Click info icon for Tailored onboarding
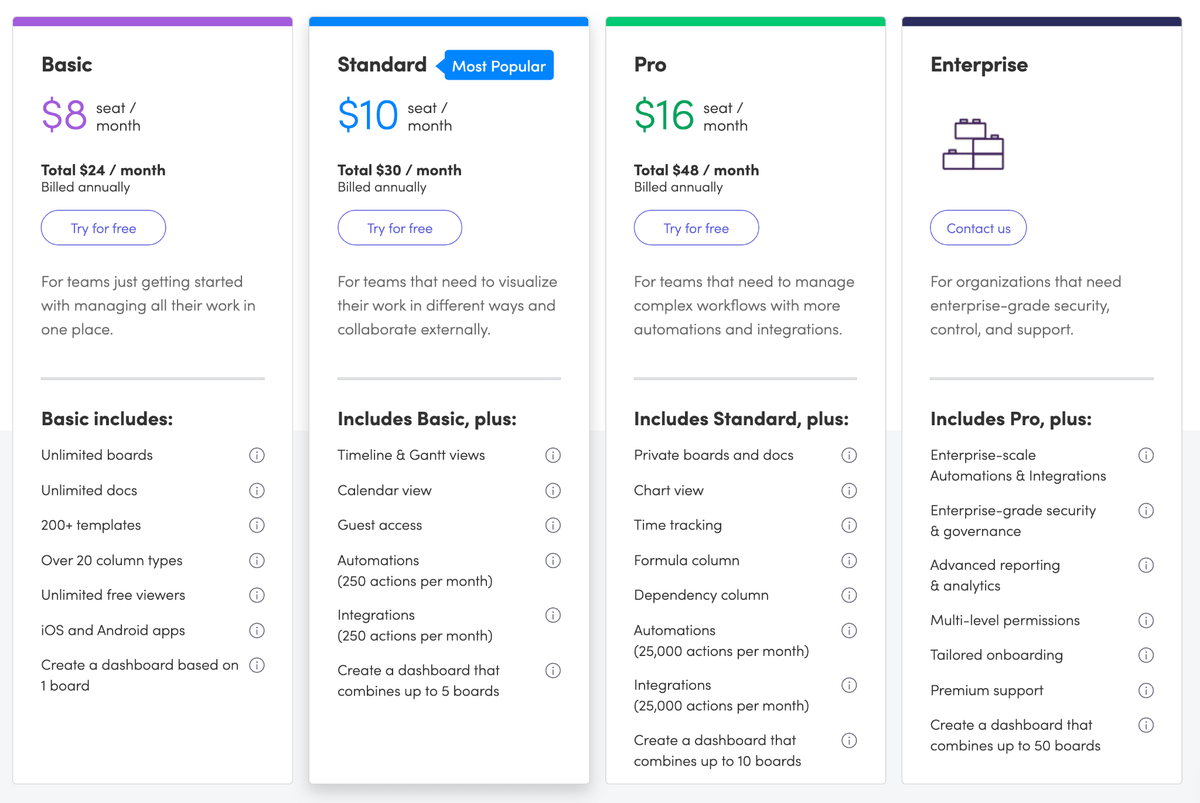The height and width of the screenshot is (803, 1200). [1146, 655]
